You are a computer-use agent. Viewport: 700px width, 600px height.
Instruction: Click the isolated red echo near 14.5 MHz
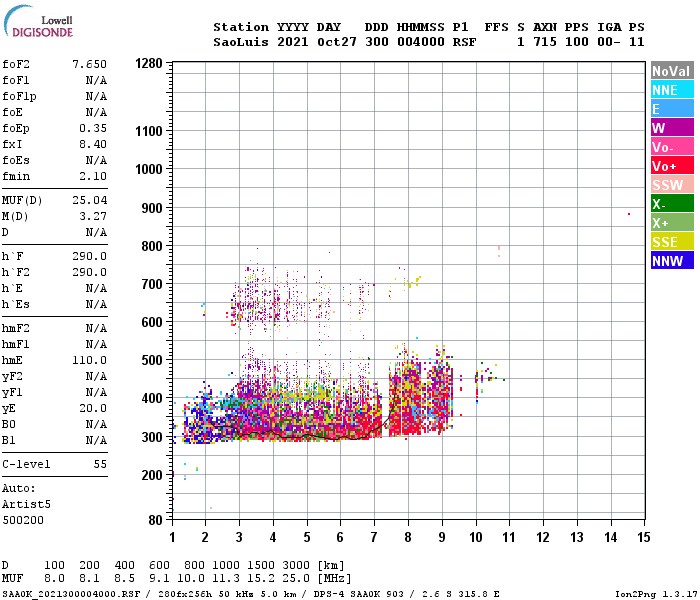[x=629, y=214]
